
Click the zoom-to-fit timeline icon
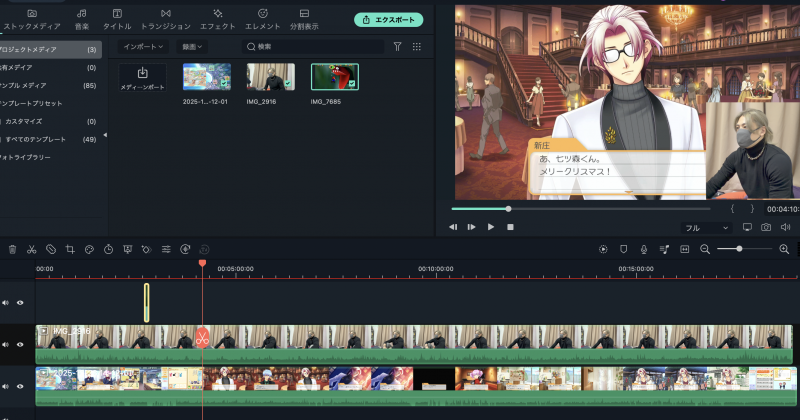coord(684,249)
